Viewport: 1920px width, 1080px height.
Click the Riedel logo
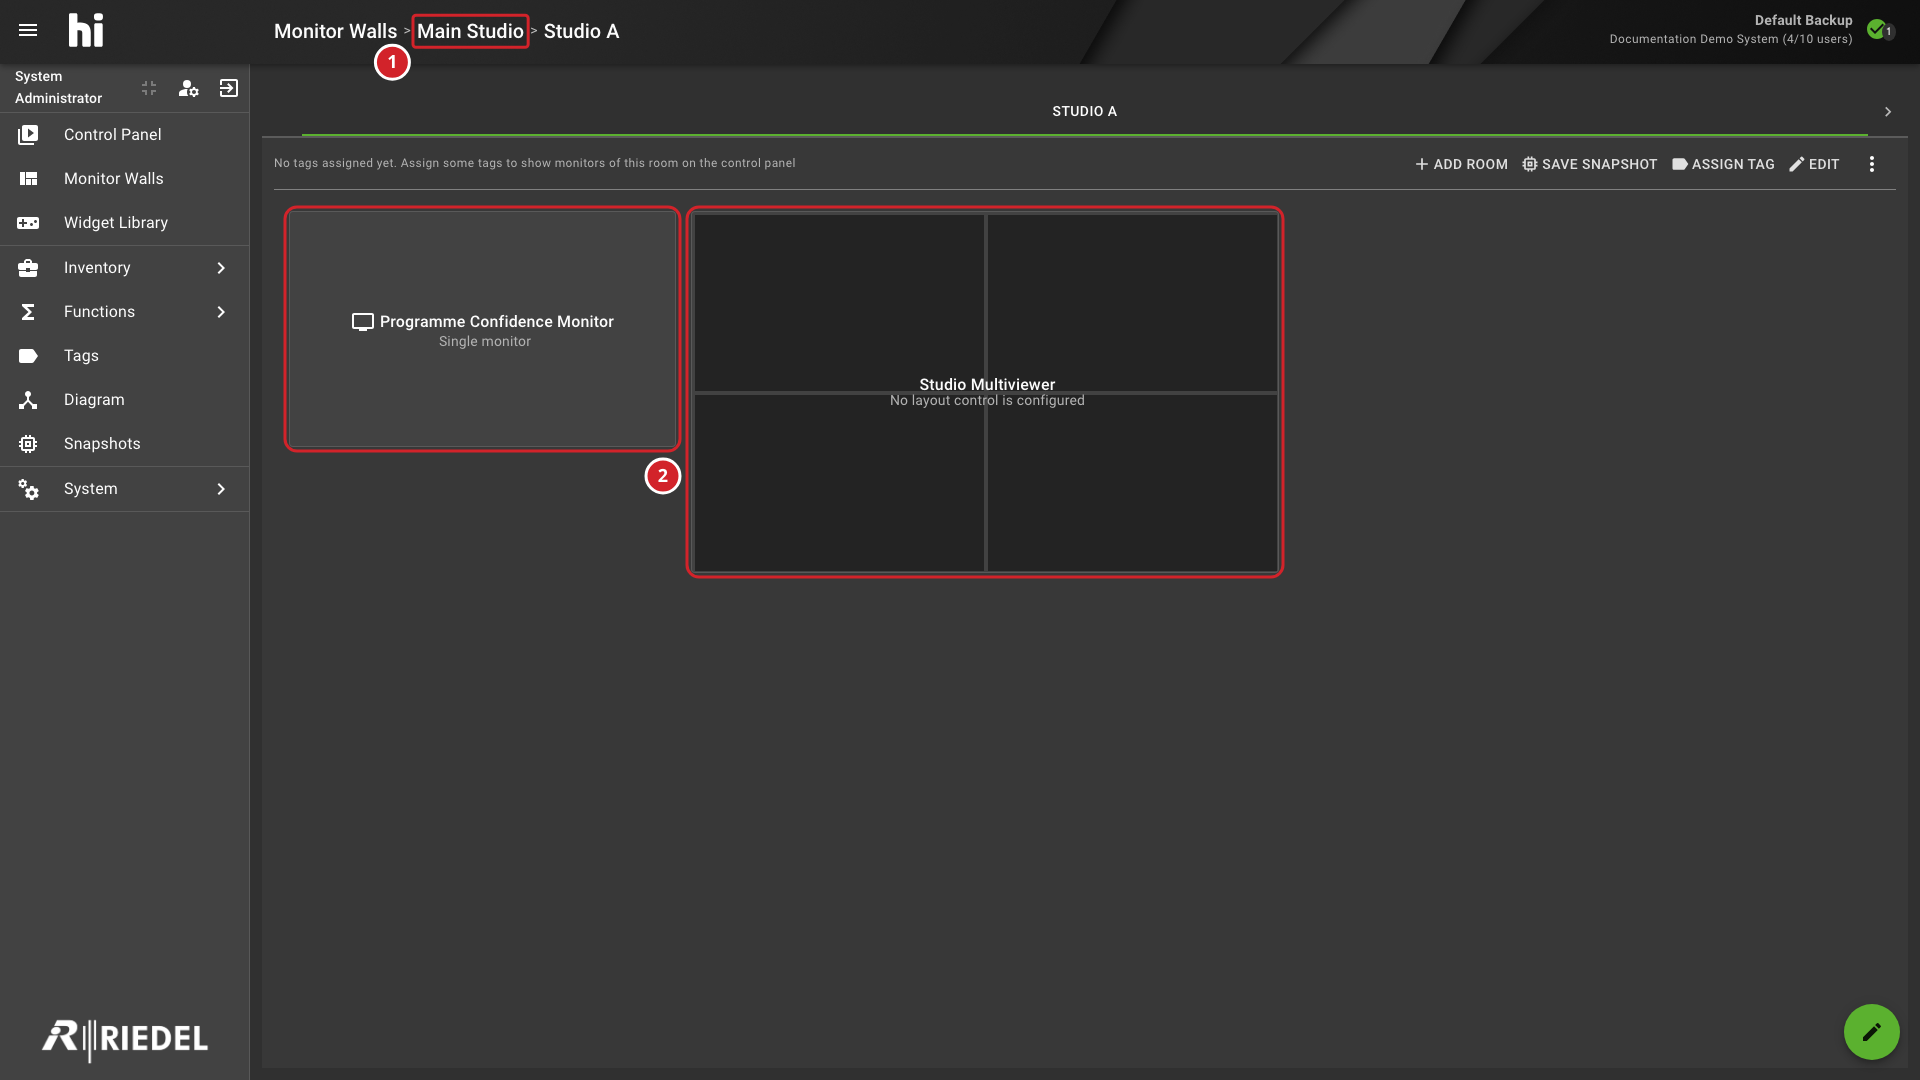pos(125,1039)
